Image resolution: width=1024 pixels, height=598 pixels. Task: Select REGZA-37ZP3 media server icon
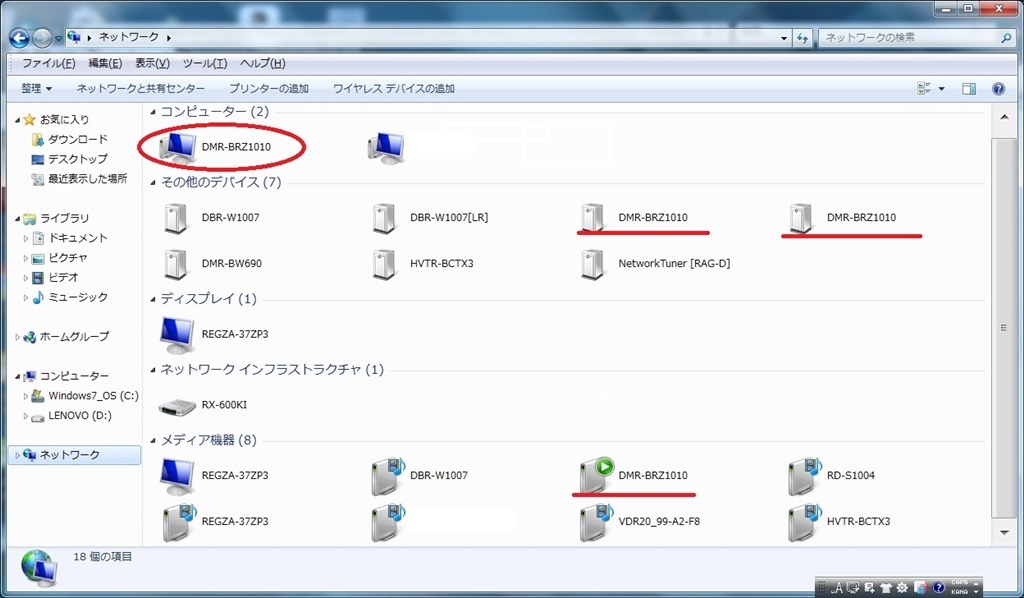click(x=179, y=522)
